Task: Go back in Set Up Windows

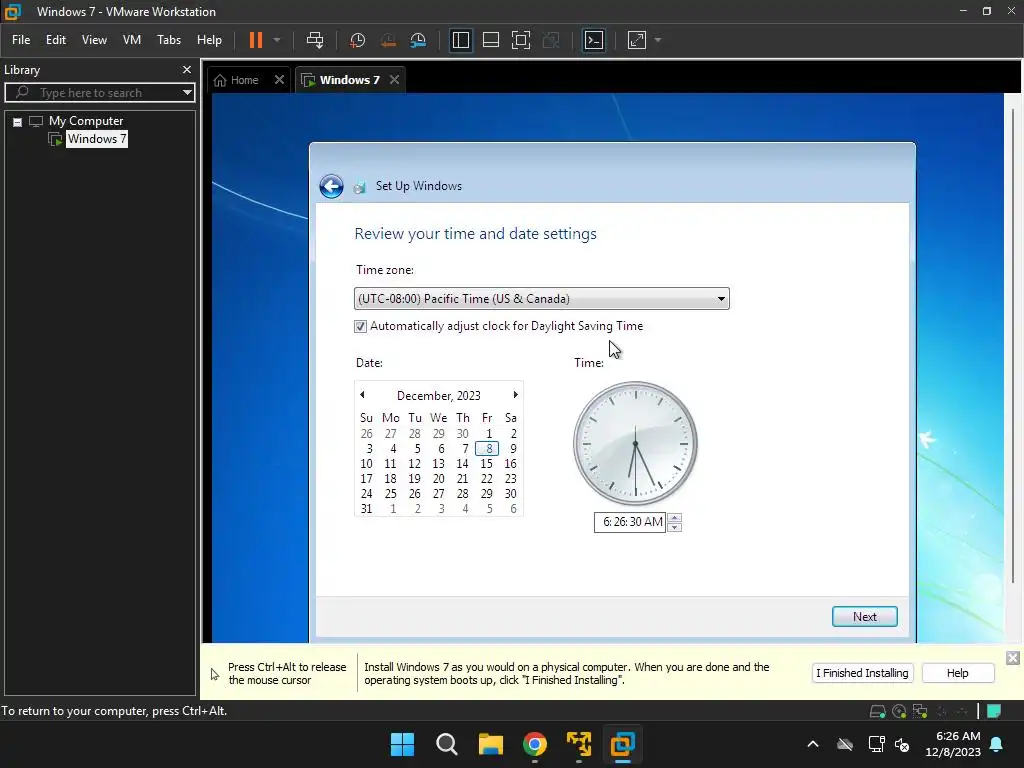Action: click(331, 186)
